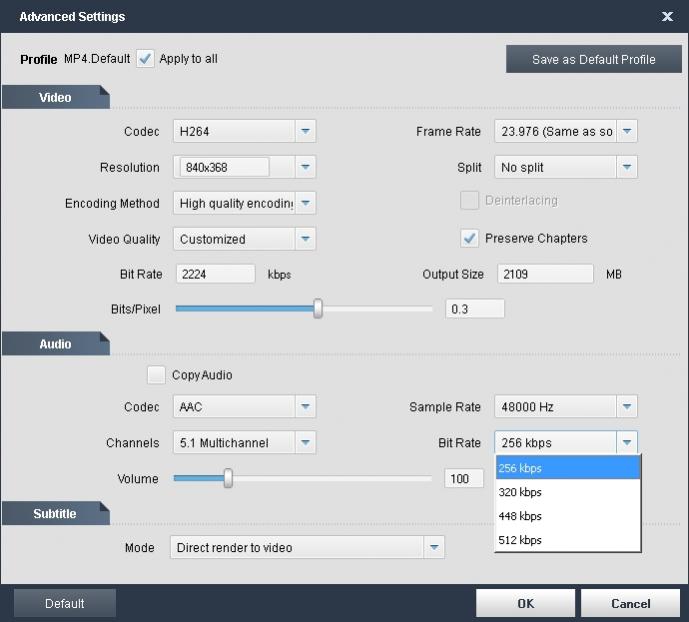
Task: Open the Split dropdown list
Action: click(x=627, y=167)
